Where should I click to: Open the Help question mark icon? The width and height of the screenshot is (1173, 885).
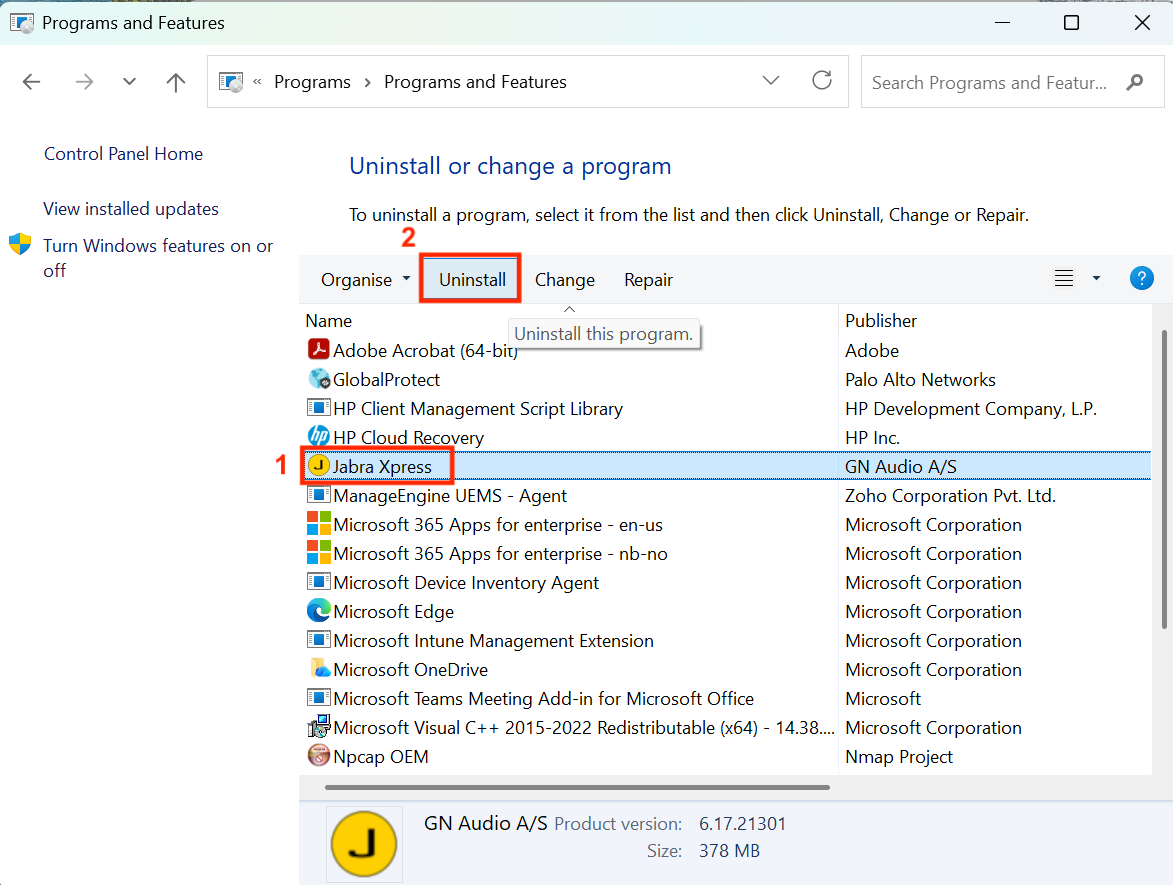click(1141, 278)
